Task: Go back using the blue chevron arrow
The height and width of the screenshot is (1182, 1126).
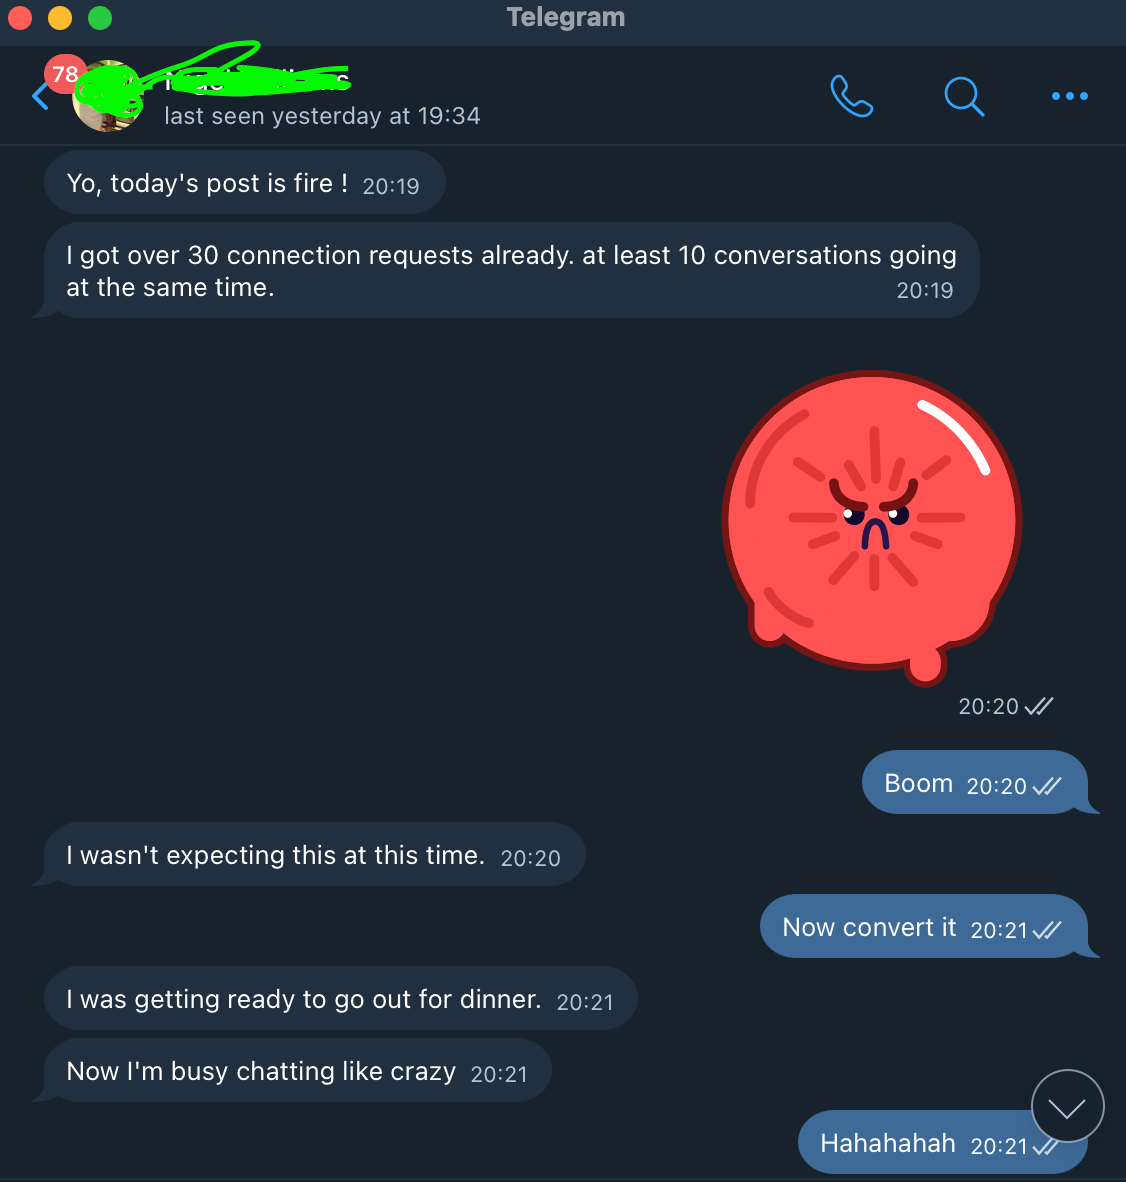Action: (40, 96)
